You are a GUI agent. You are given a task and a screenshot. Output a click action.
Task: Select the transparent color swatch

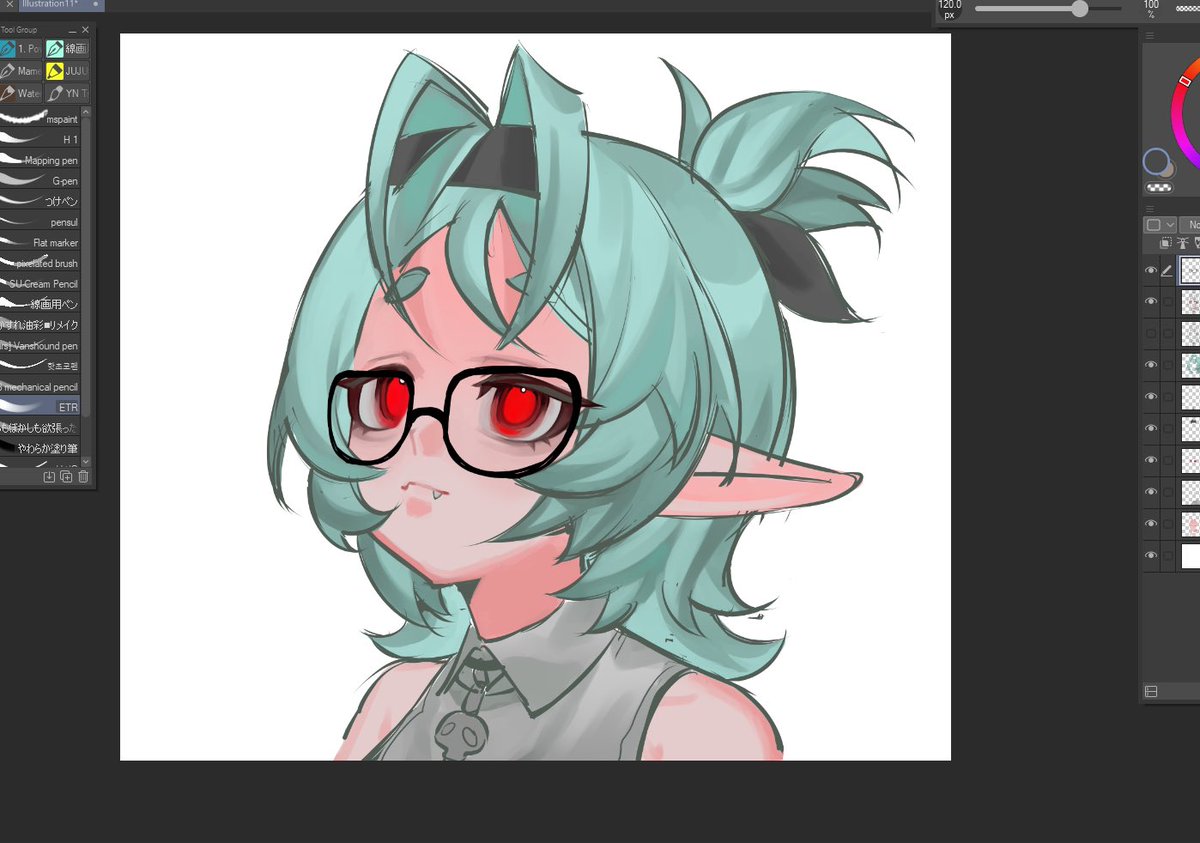pos(1159,187)
